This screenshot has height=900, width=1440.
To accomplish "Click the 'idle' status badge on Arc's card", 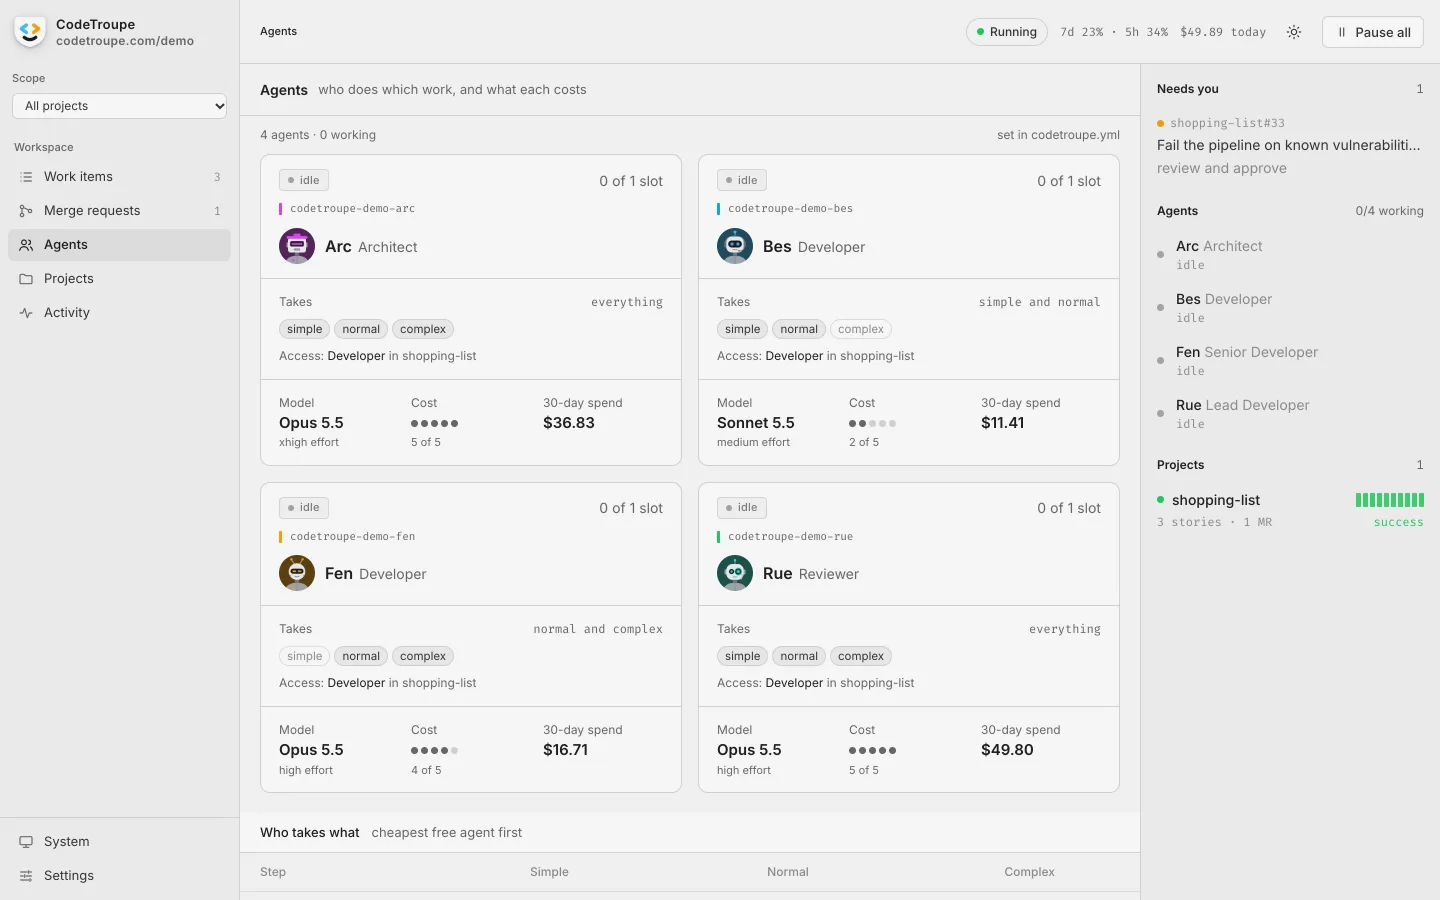I will coord(304,180).
